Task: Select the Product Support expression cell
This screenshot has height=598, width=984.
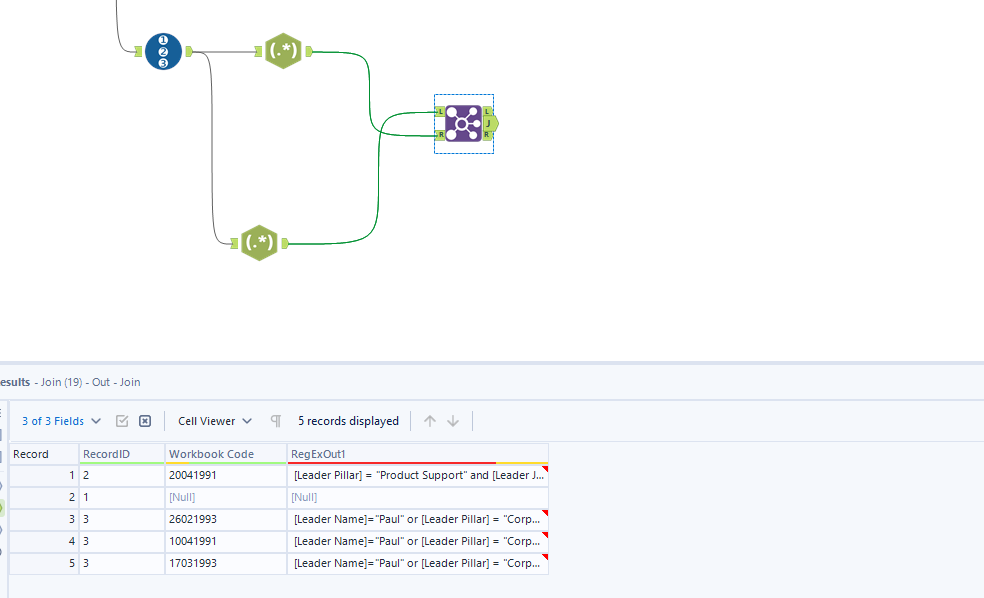Action: pyautogui.click(x=417, y=475)
